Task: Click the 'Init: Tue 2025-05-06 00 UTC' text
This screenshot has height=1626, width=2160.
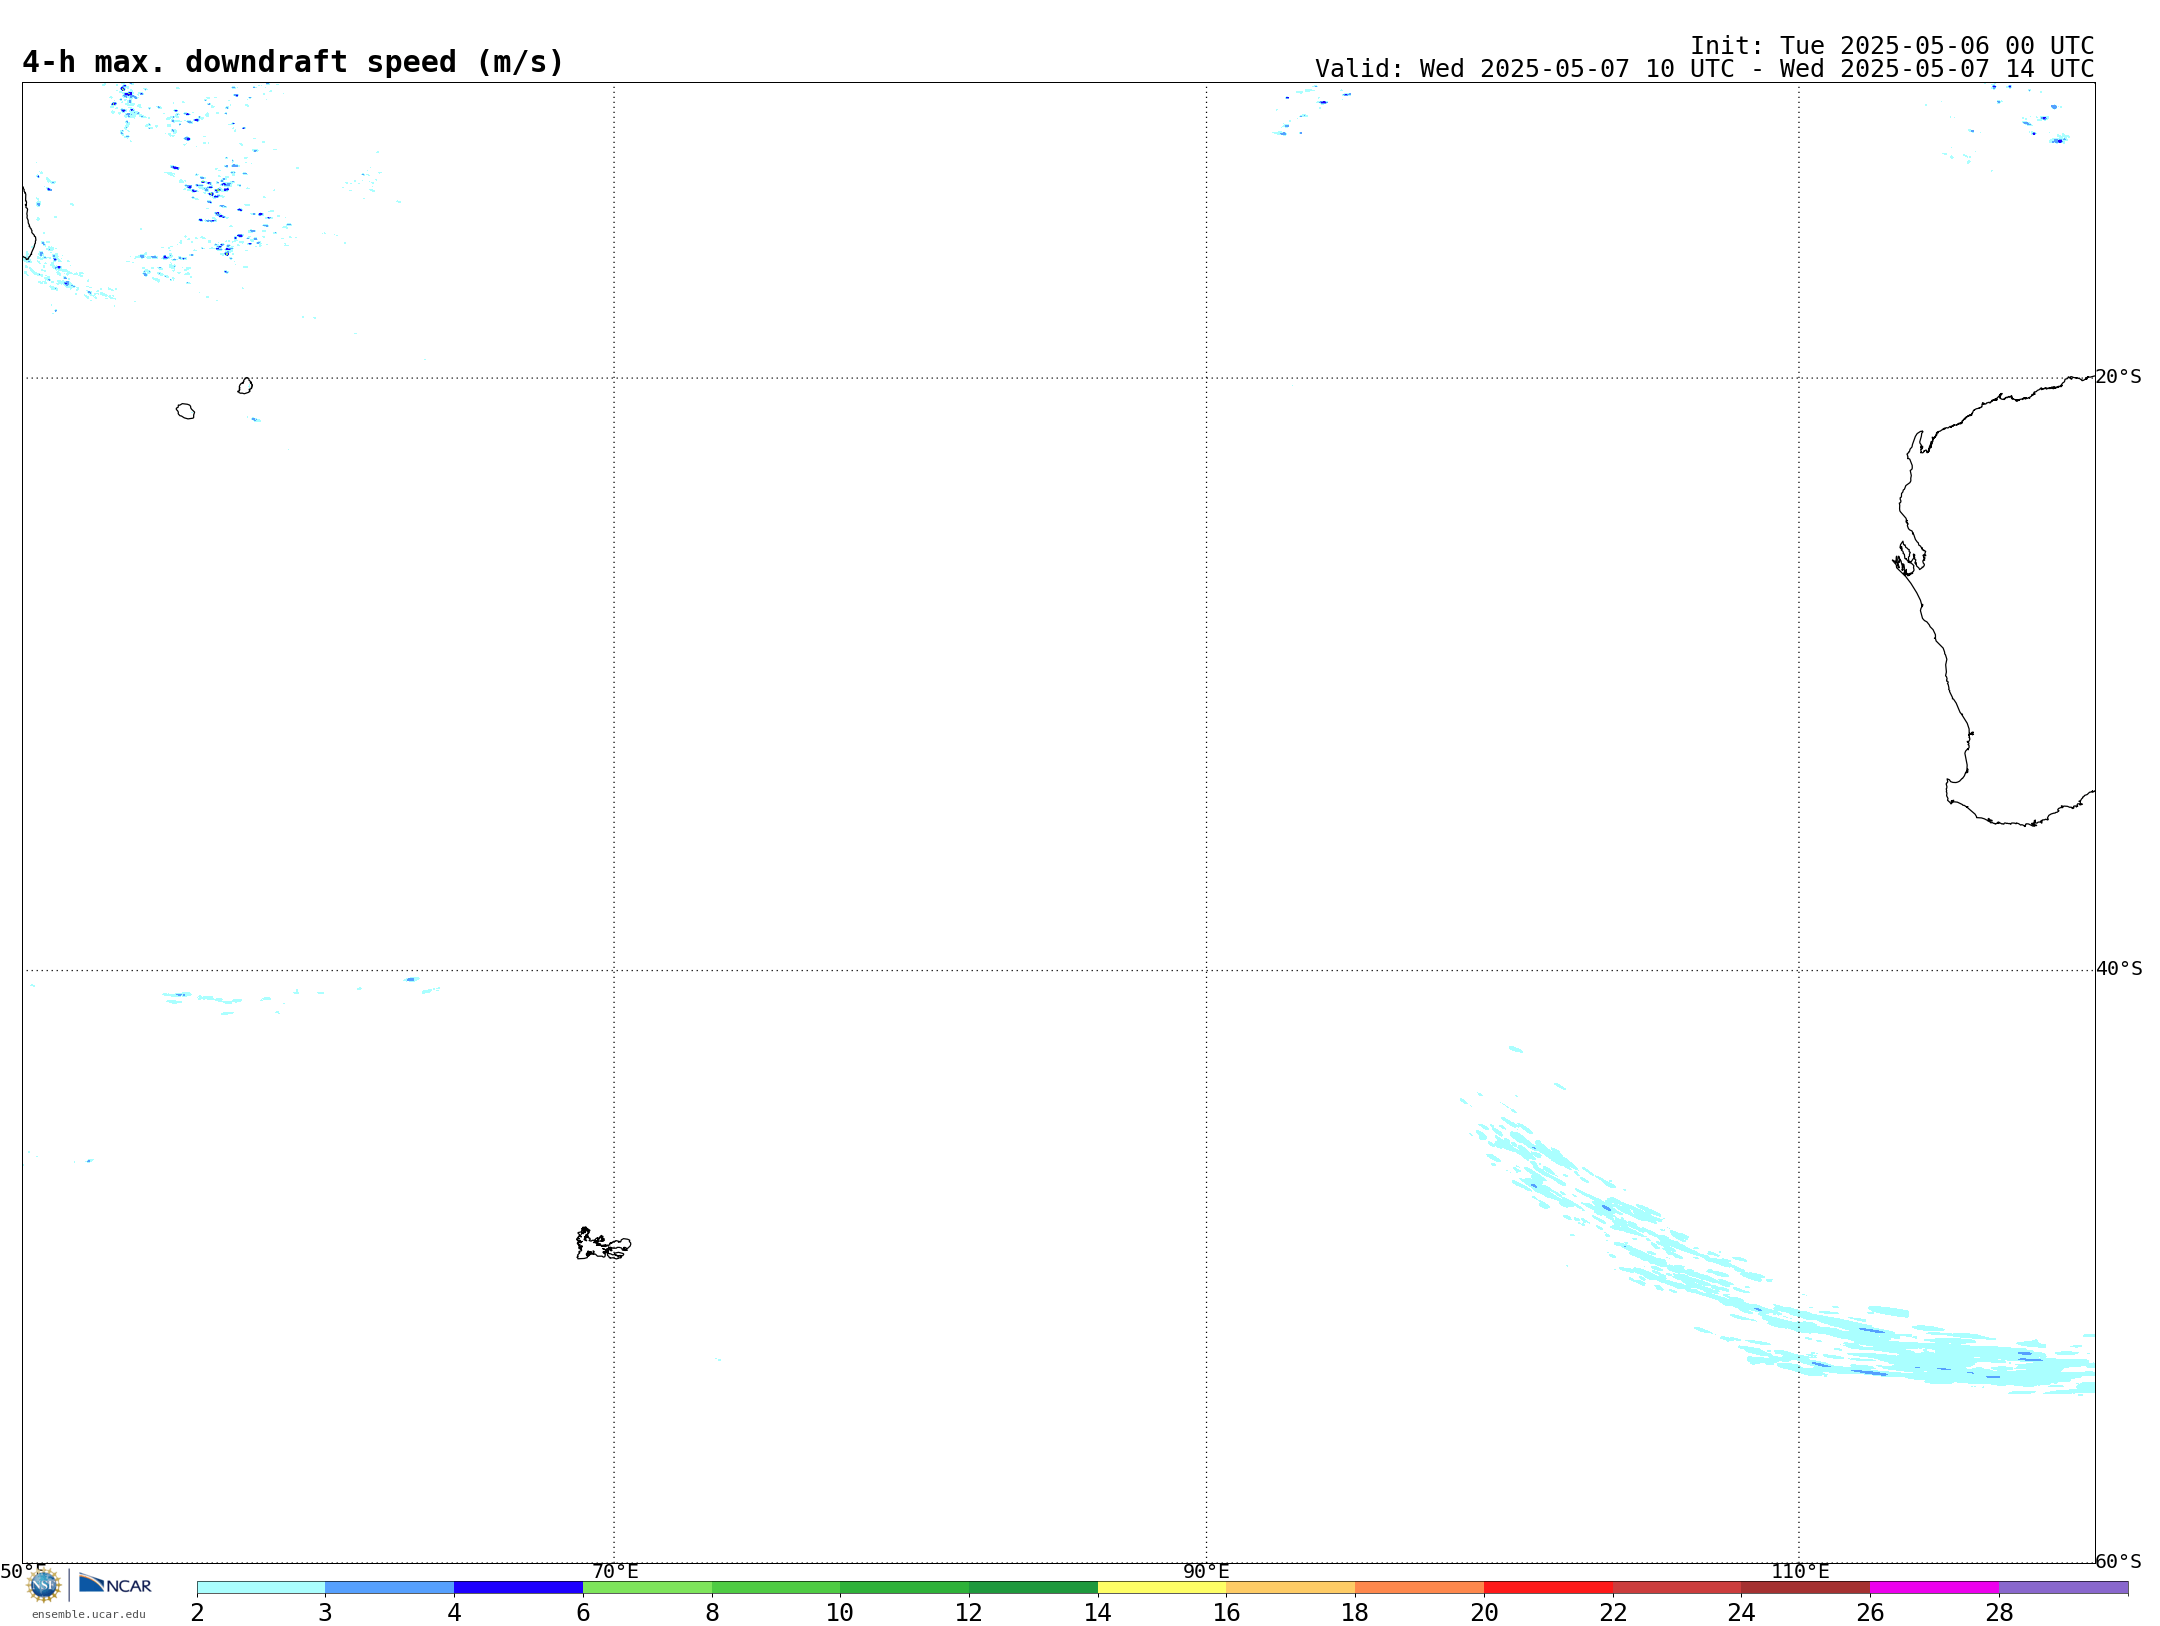Action: pyautogui.click(x=1892, y=46)
